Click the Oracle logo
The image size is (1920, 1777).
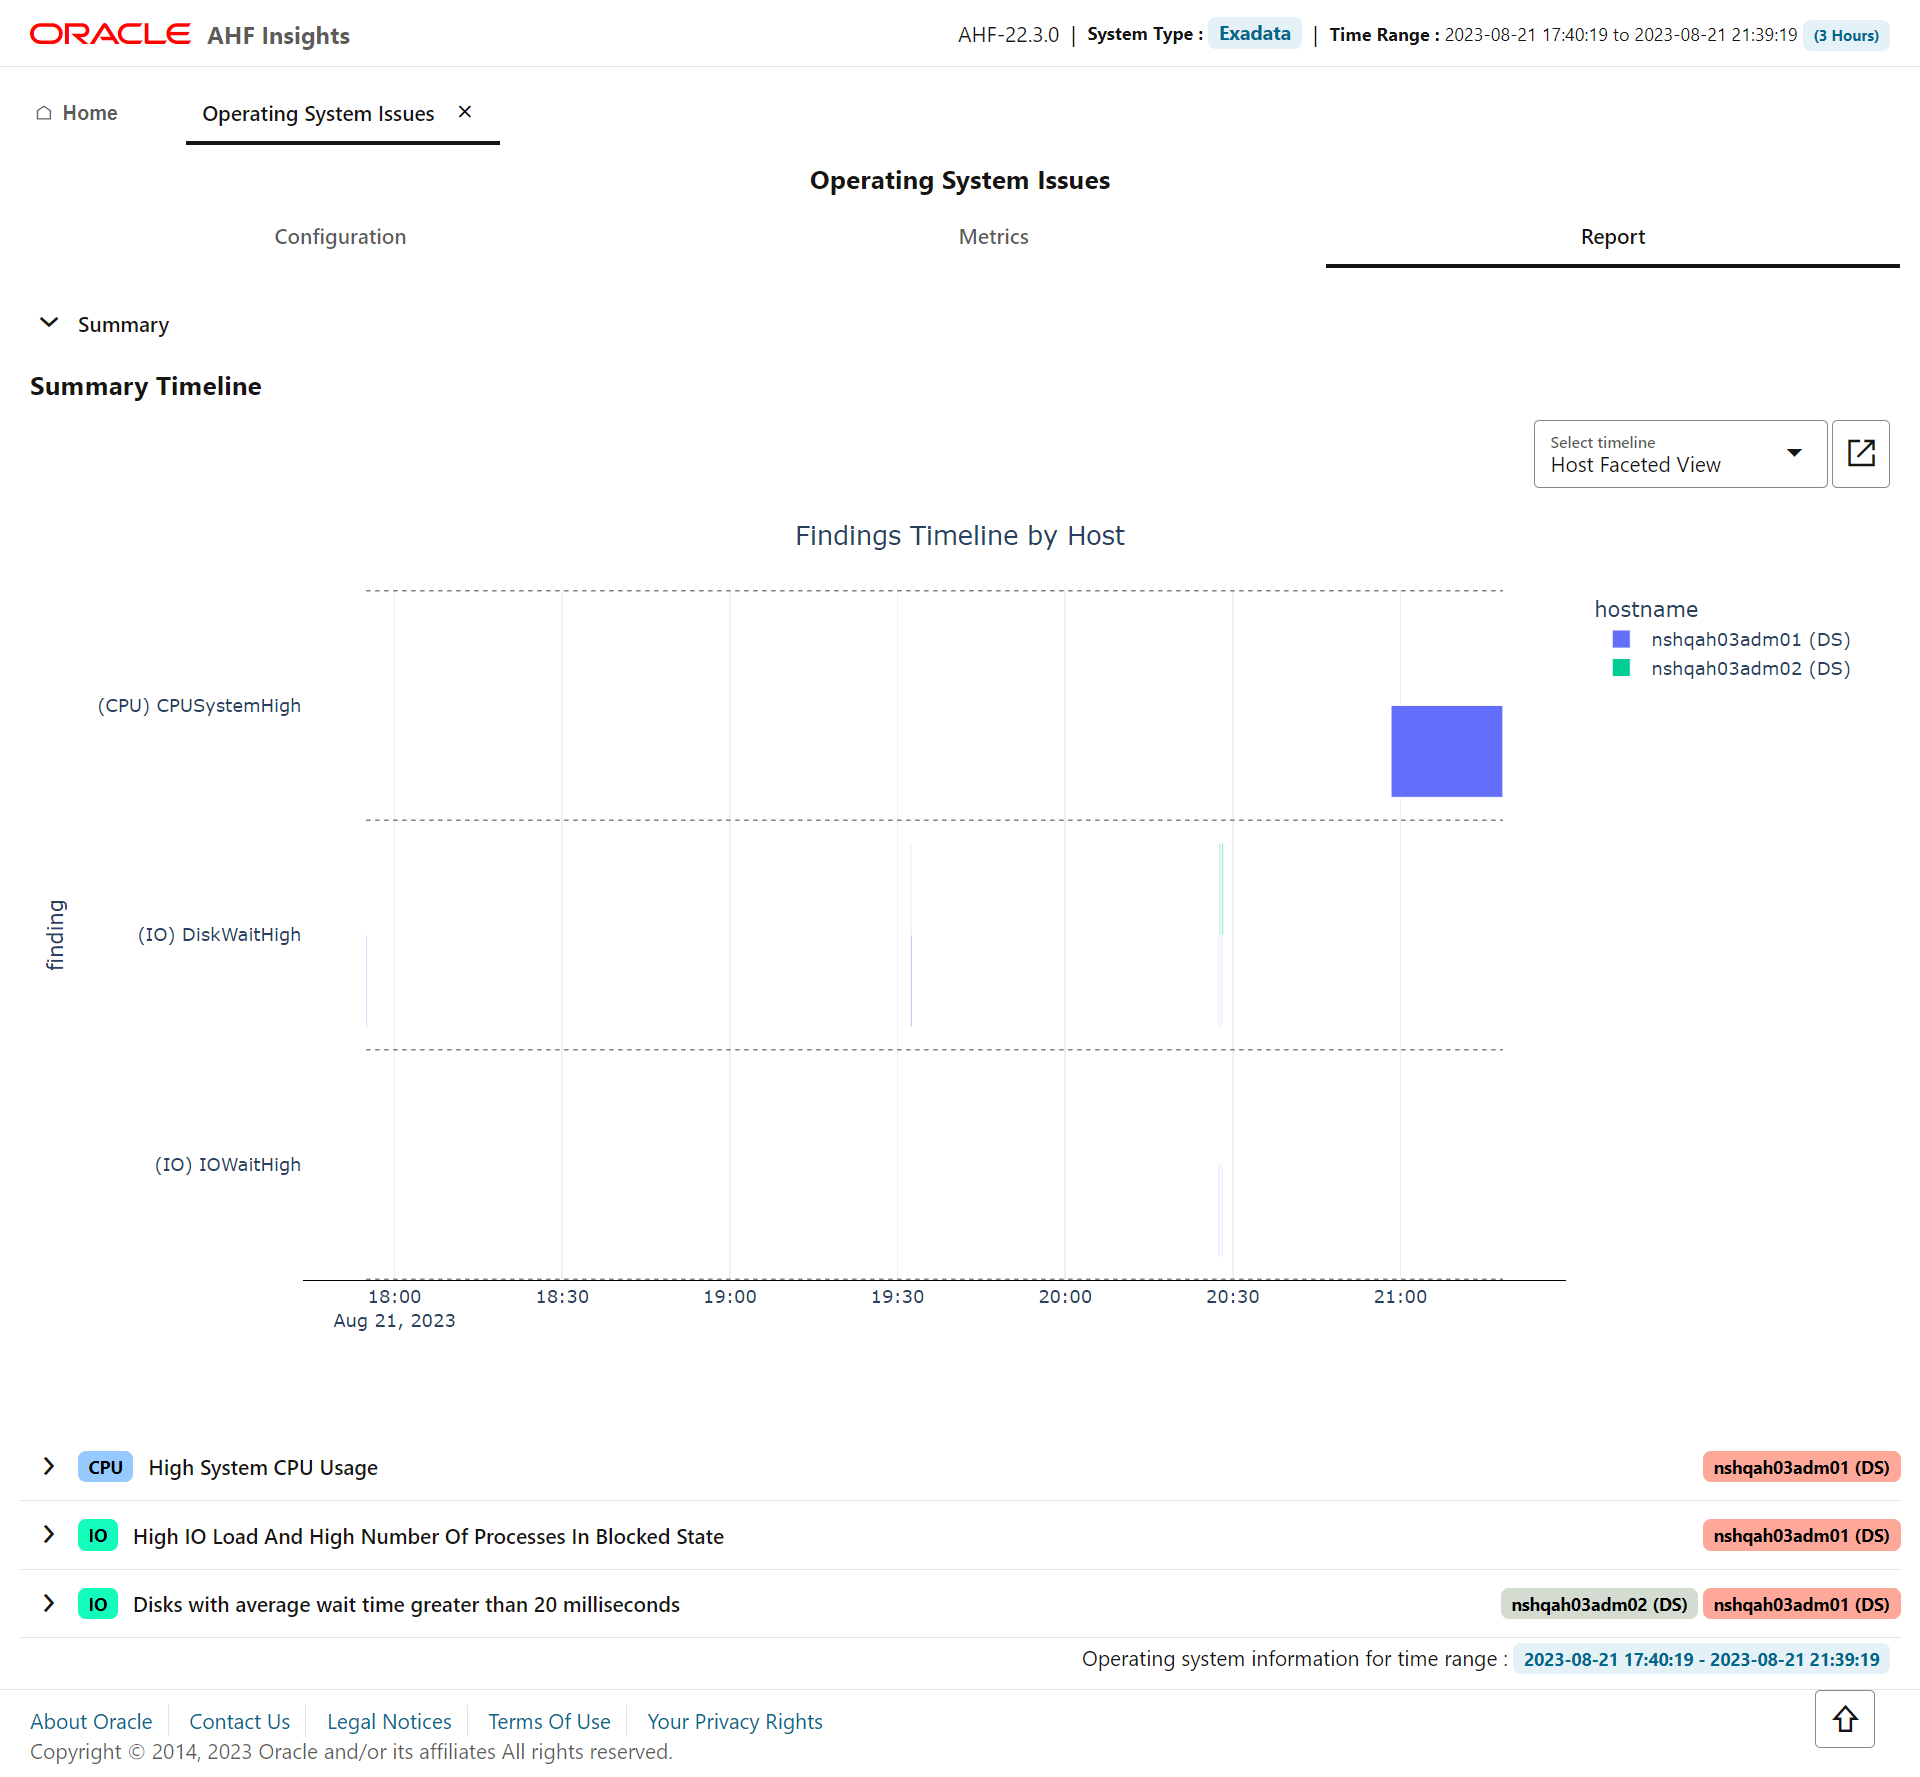[x=110, y=34]
